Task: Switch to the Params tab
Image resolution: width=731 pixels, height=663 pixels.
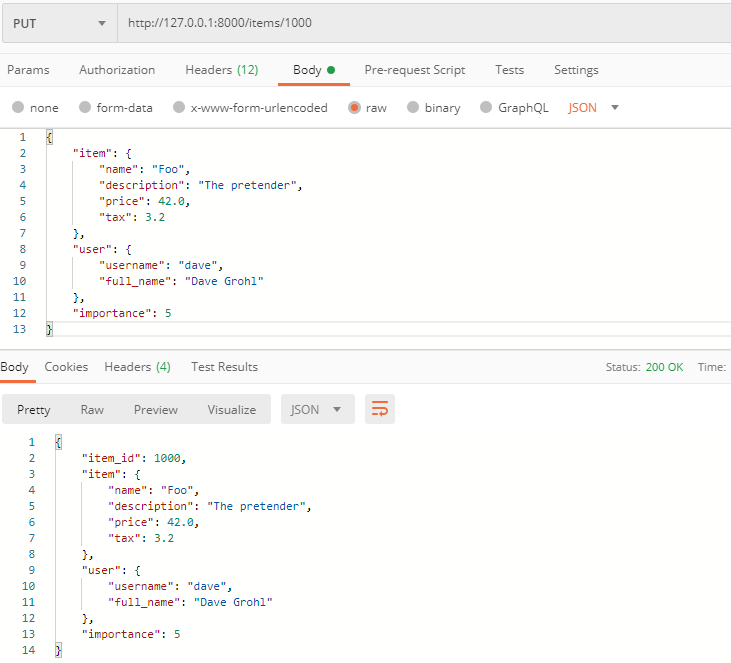Action: 28,70
